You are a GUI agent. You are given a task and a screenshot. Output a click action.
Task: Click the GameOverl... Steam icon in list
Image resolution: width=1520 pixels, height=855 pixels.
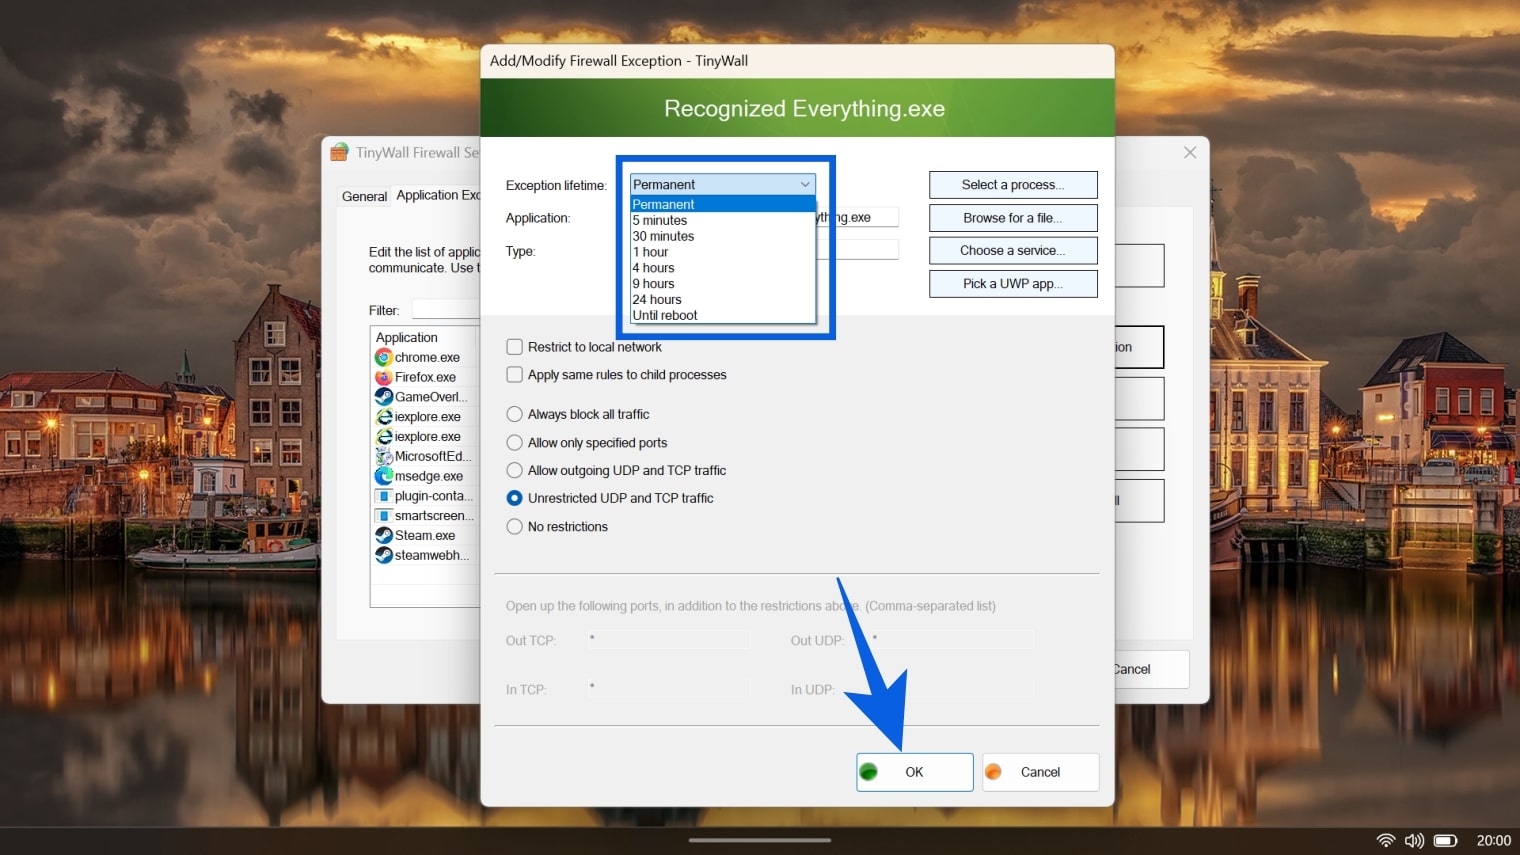click(384, 397)
